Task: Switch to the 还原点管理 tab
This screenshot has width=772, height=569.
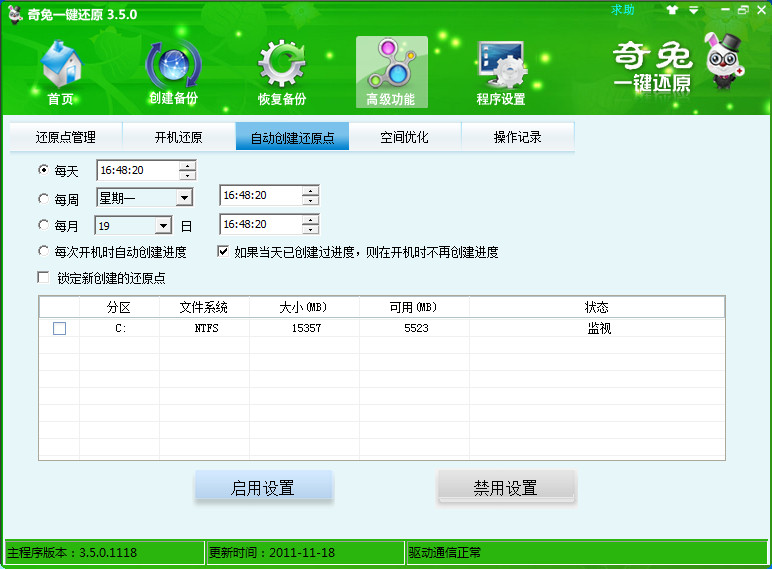Action: 66,137
